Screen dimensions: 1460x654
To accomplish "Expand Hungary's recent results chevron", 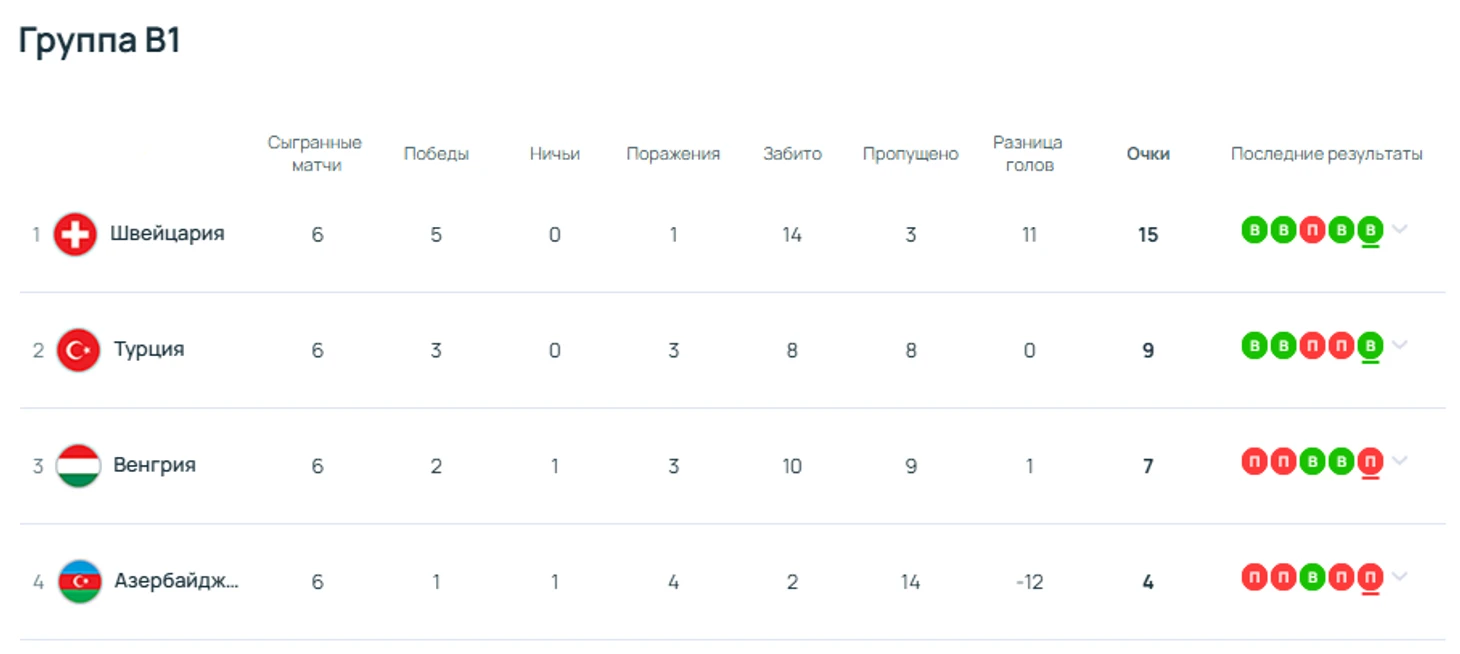I will pos(1400,461).
